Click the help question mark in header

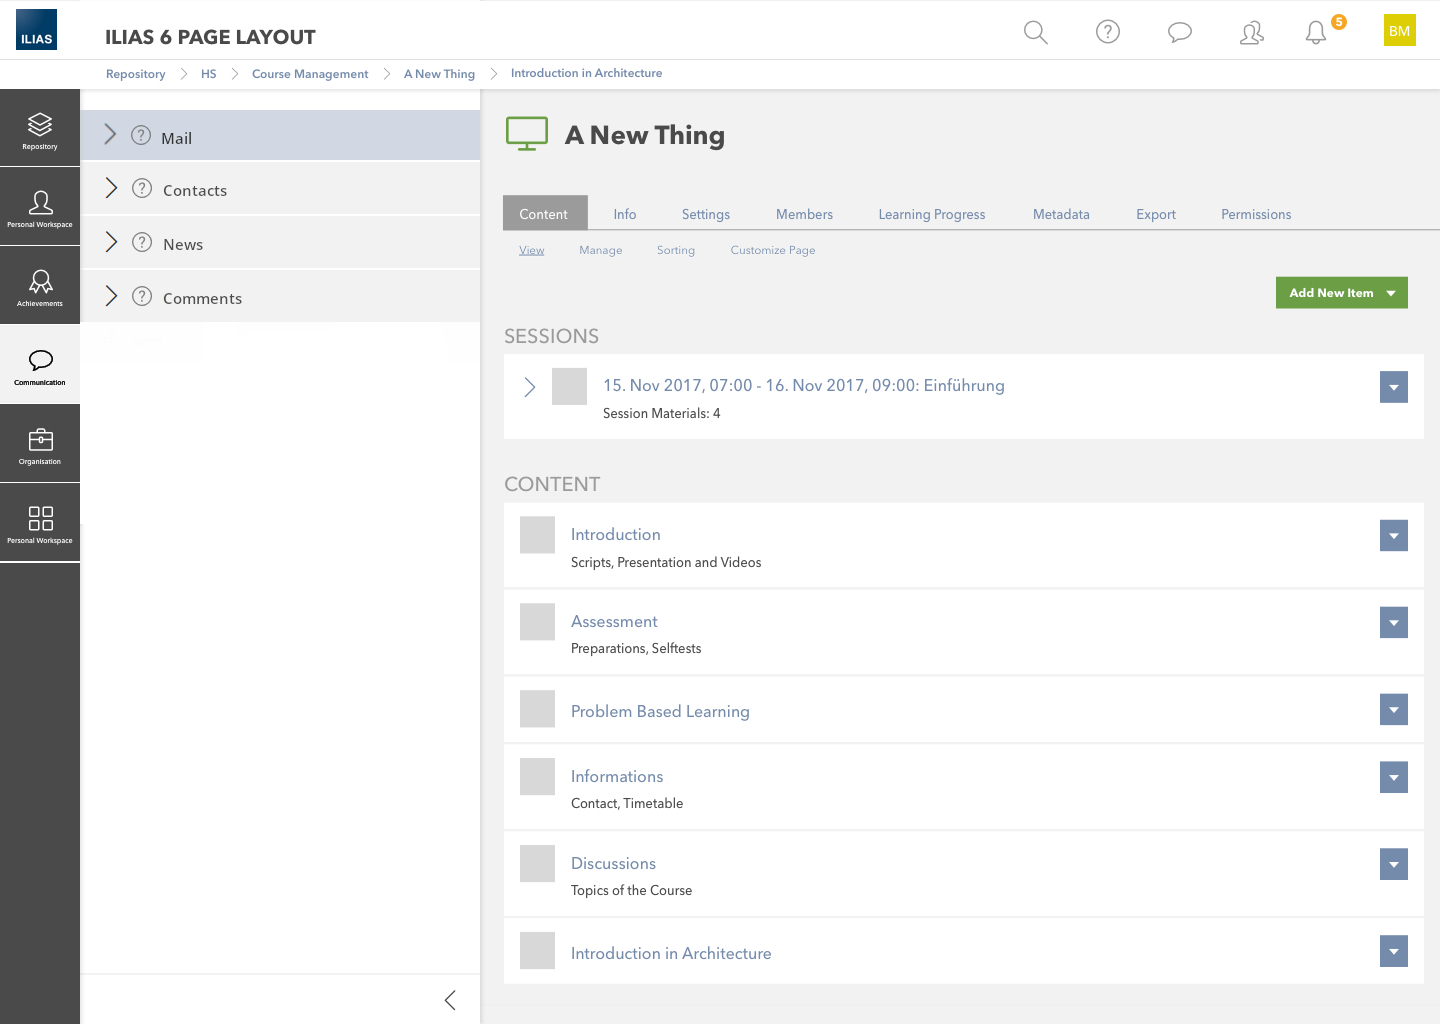pos(1108,32)
